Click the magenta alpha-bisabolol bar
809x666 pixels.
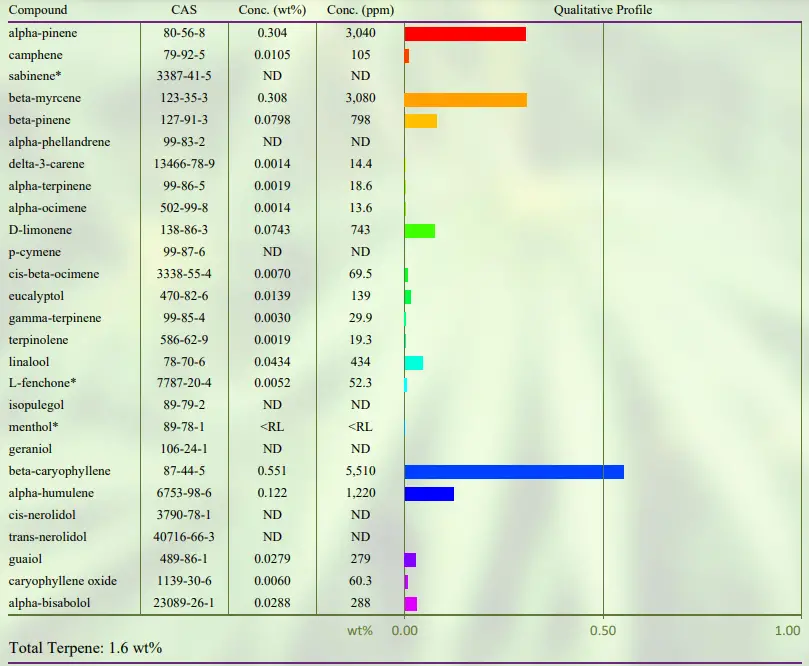(411, 604)
